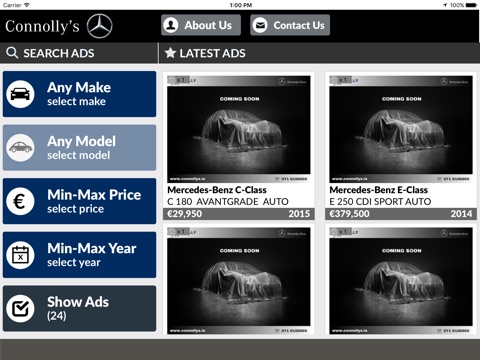Click the E 250 CDI SPORT AUTO text

pyautogui.click(x=380, y=202)
